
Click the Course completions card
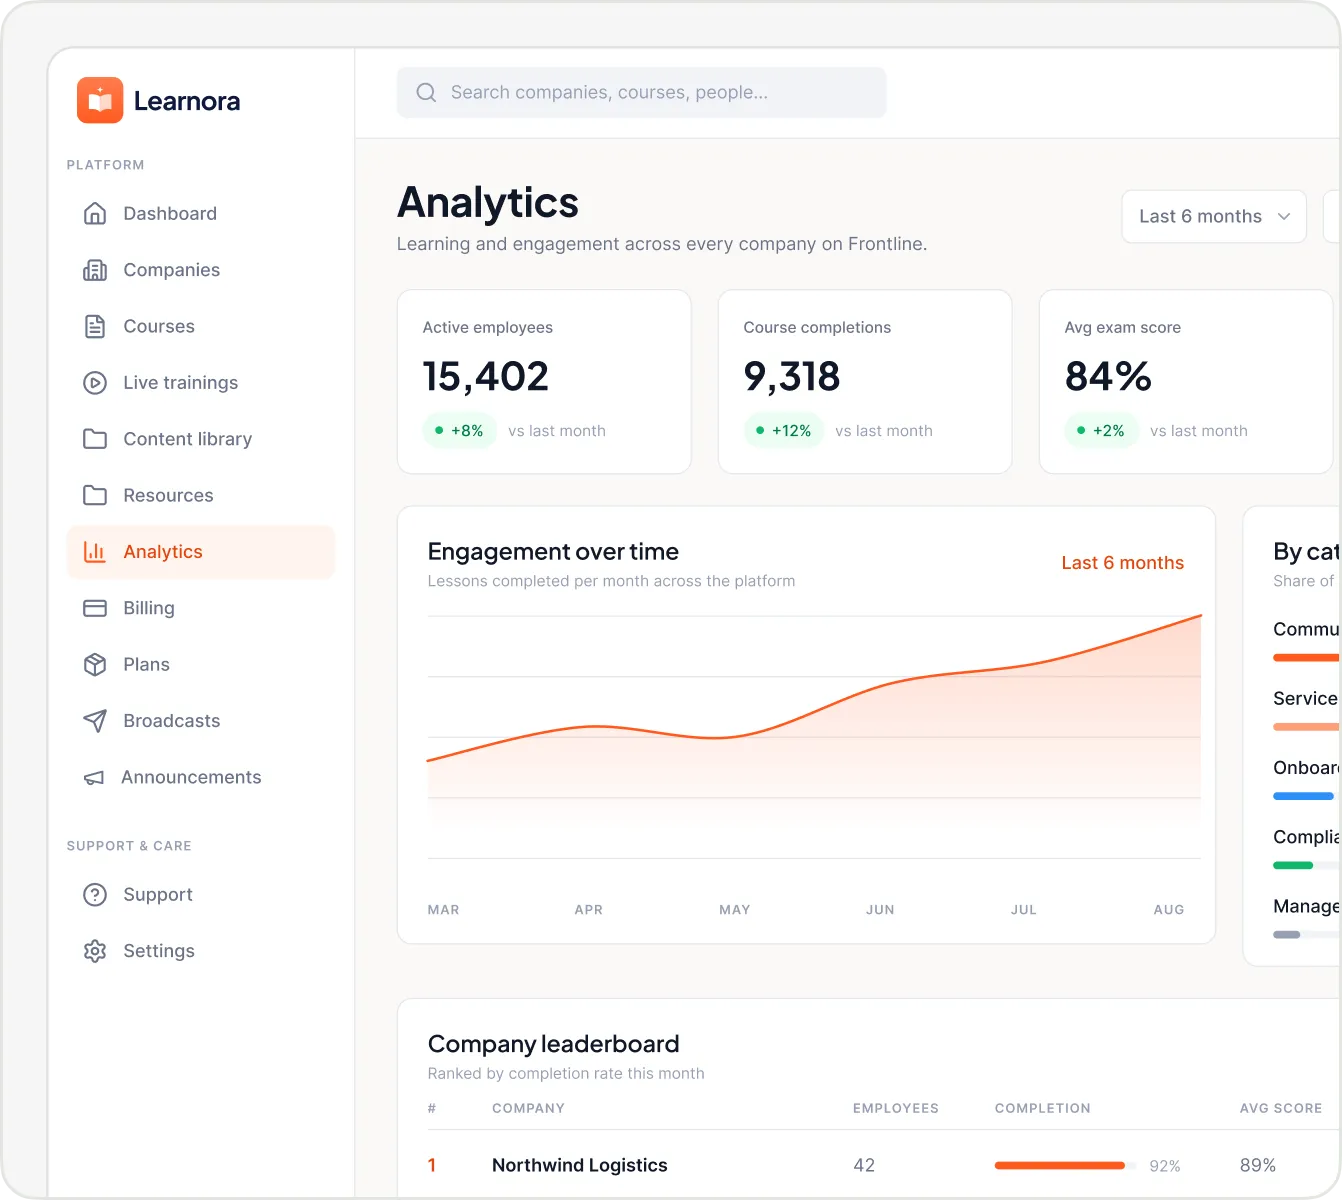coord(865,382)
